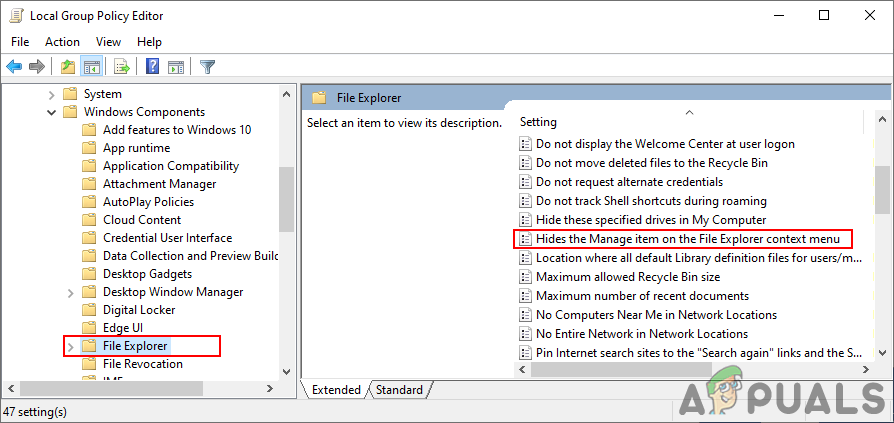The width and height of the screenshot is (894, 423).
Task: Select Hides the Manage item setting
Action: point(688,238)
